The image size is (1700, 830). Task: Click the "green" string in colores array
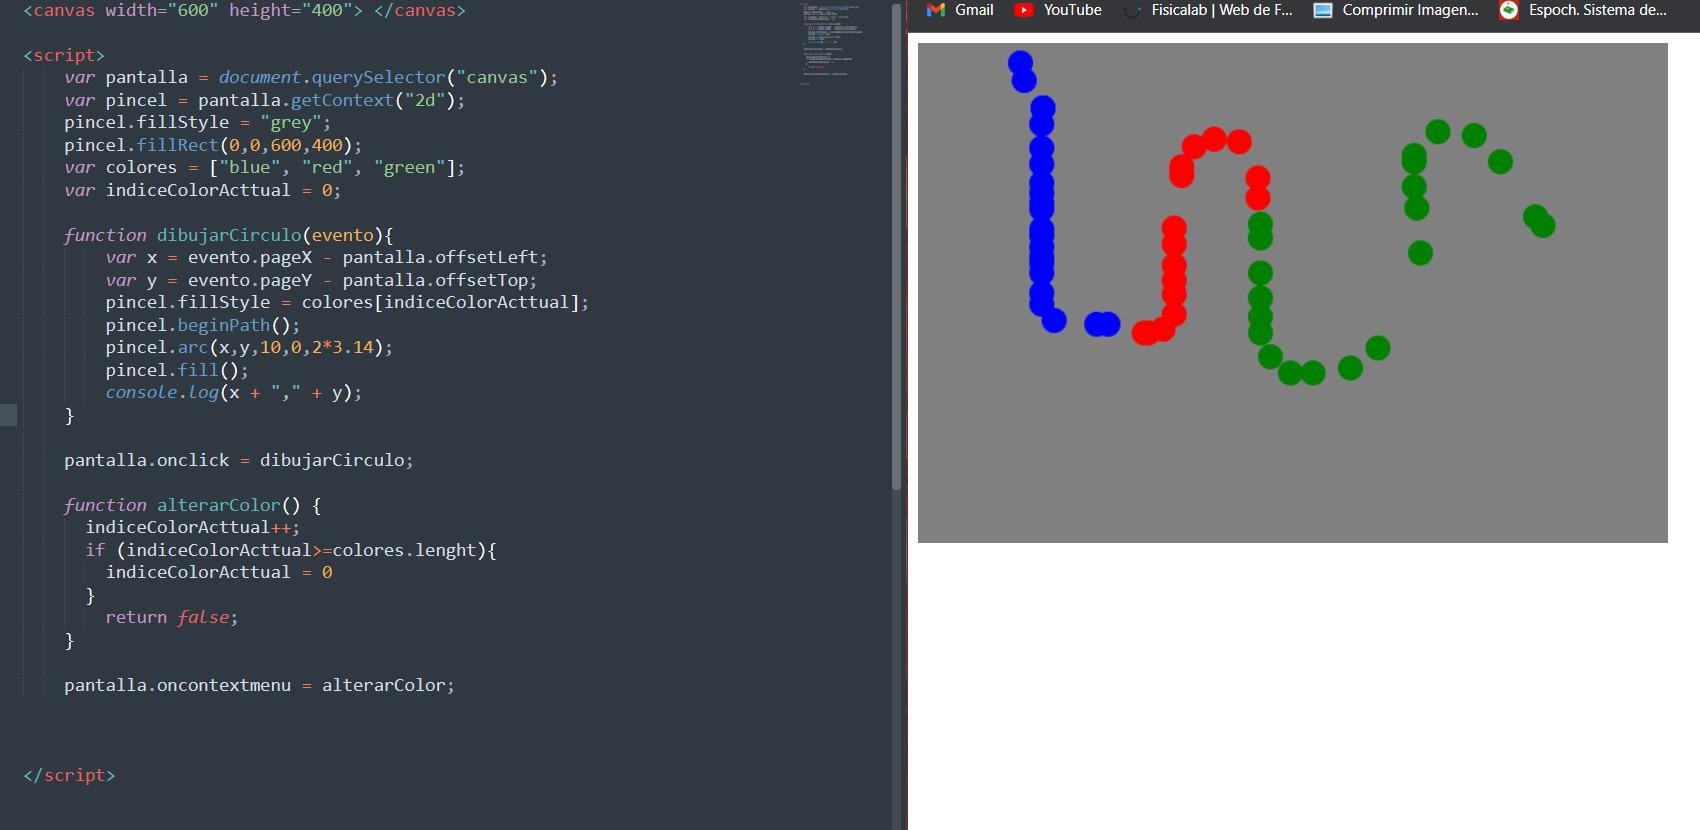409,167
